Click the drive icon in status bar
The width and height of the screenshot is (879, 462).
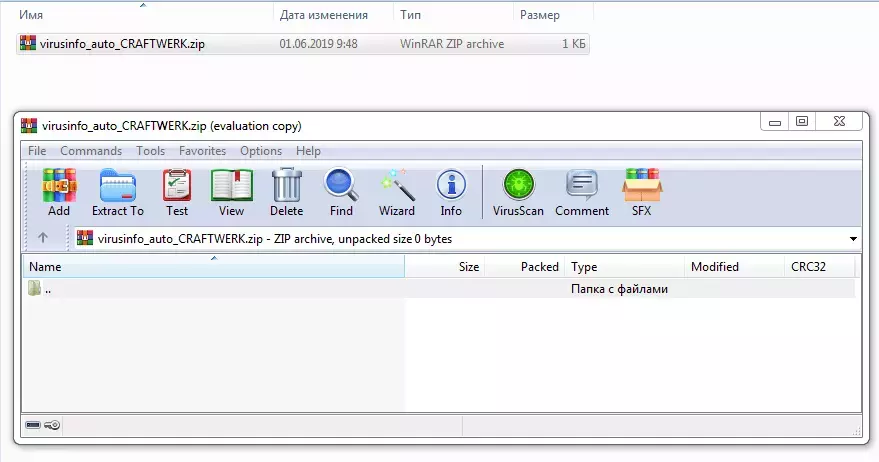pyautogui.click(x=33, y=425)
